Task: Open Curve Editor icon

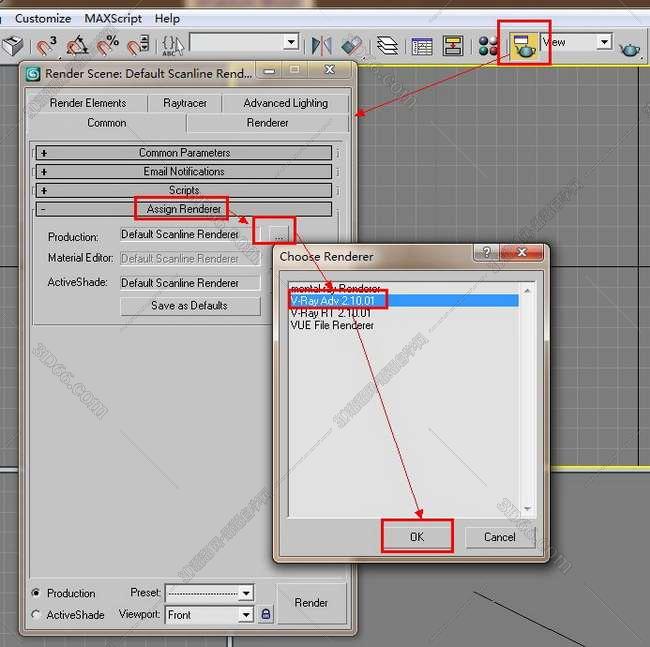Action: 422,45
